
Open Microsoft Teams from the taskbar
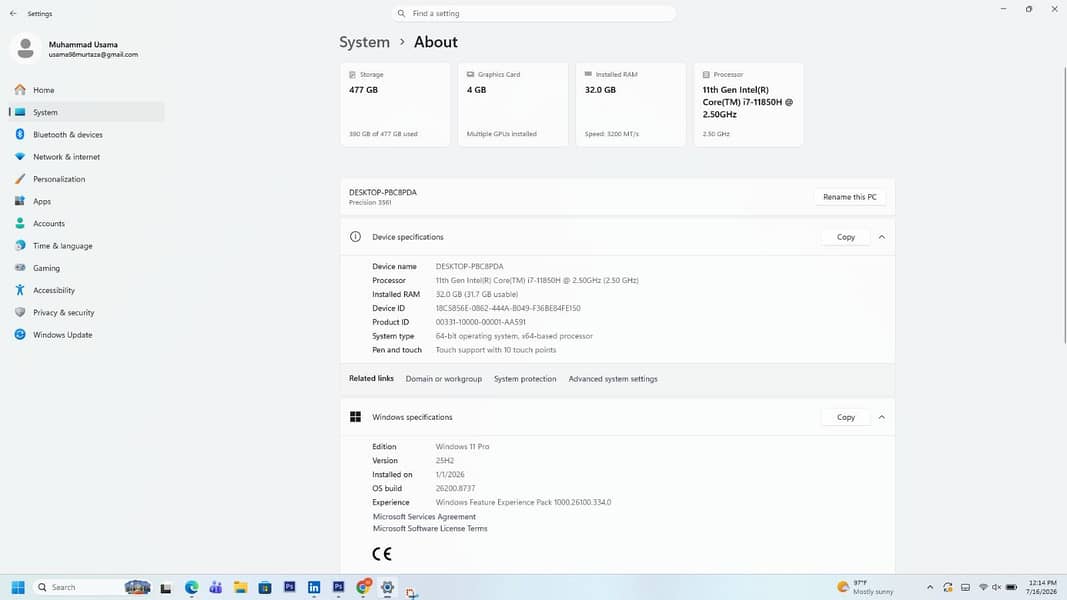tap(216, 587)
